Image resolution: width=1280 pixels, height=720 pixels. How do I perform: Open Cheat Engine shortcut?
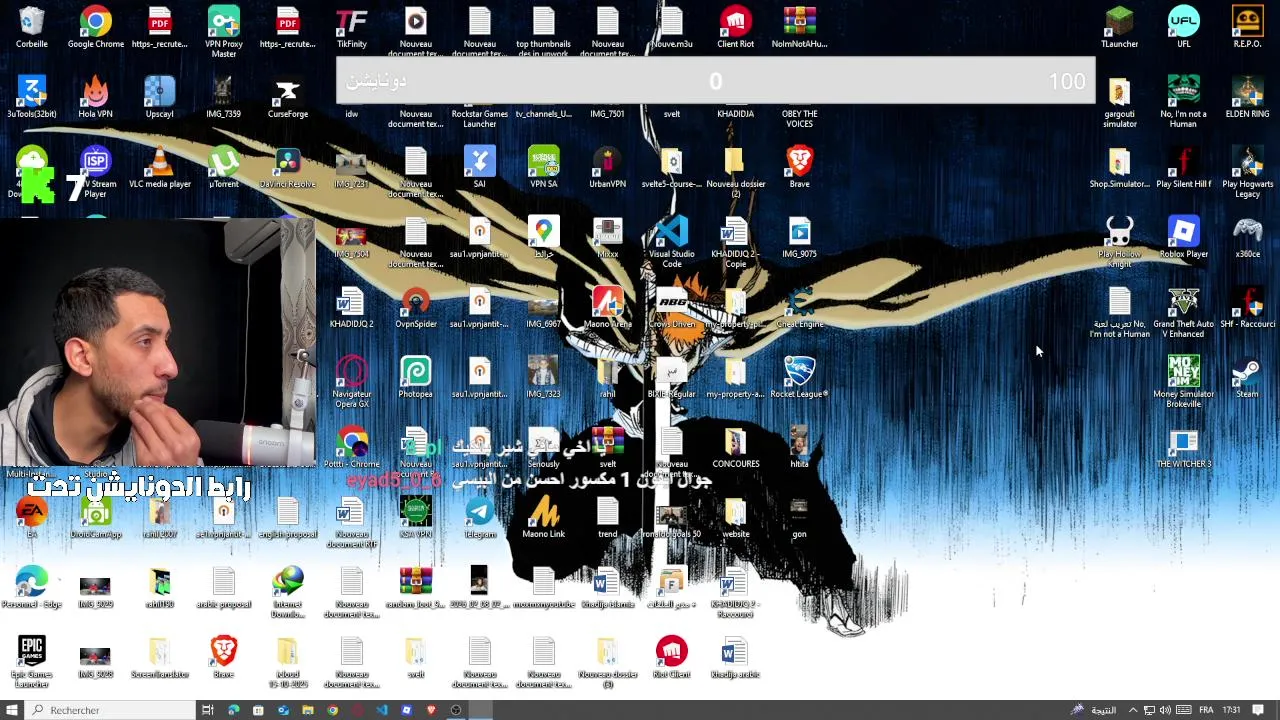coord(800,307)
